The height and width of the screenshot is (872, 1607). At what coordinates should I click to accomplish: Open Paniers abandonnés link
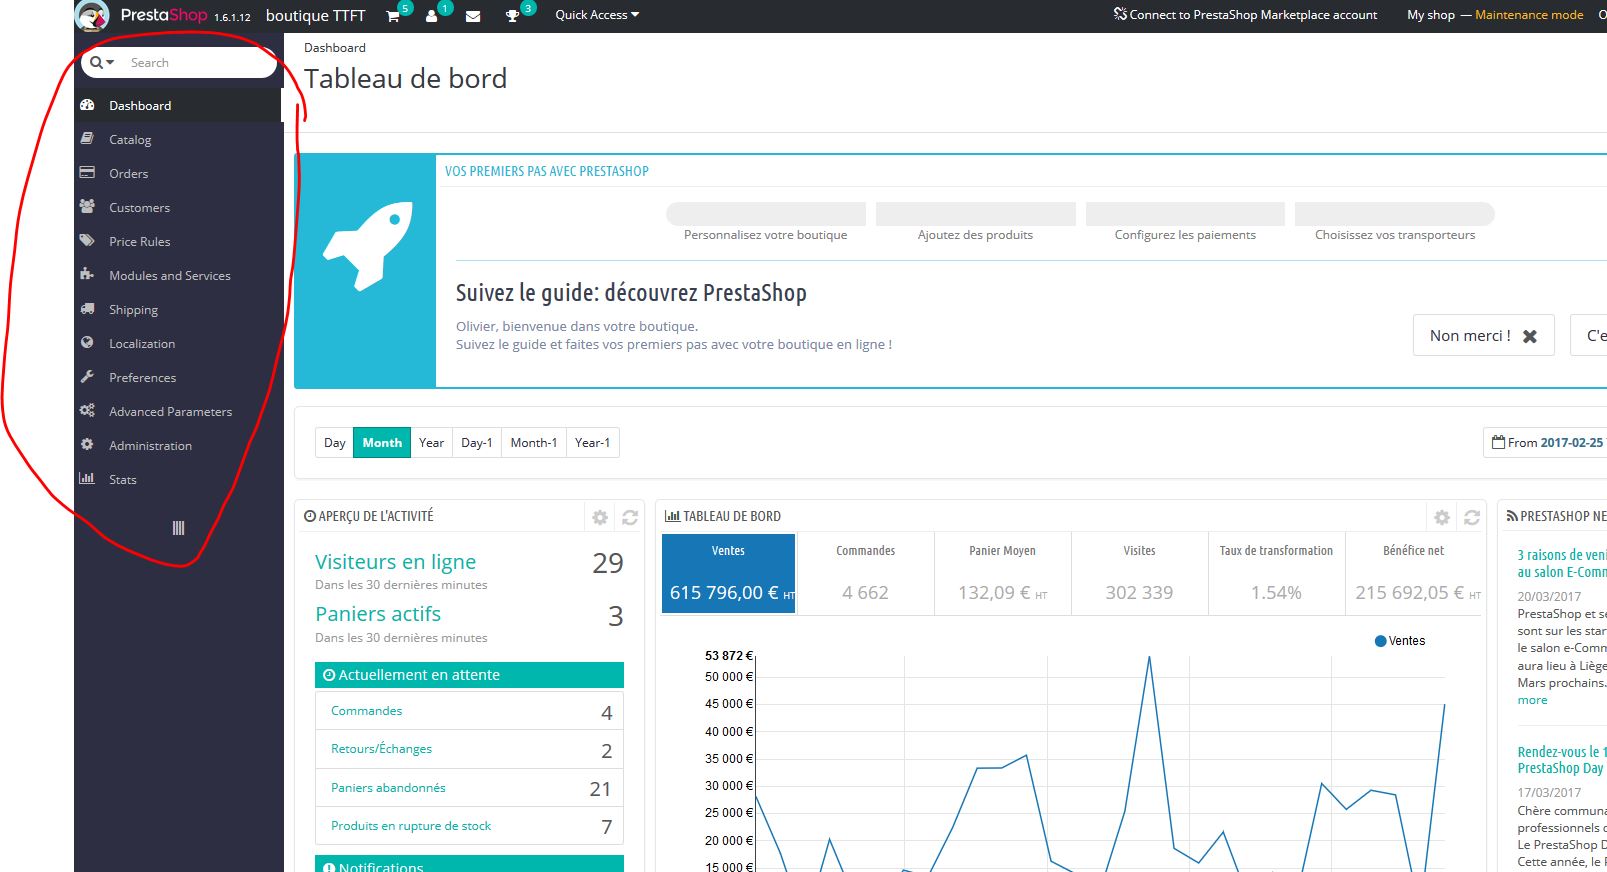388,788
